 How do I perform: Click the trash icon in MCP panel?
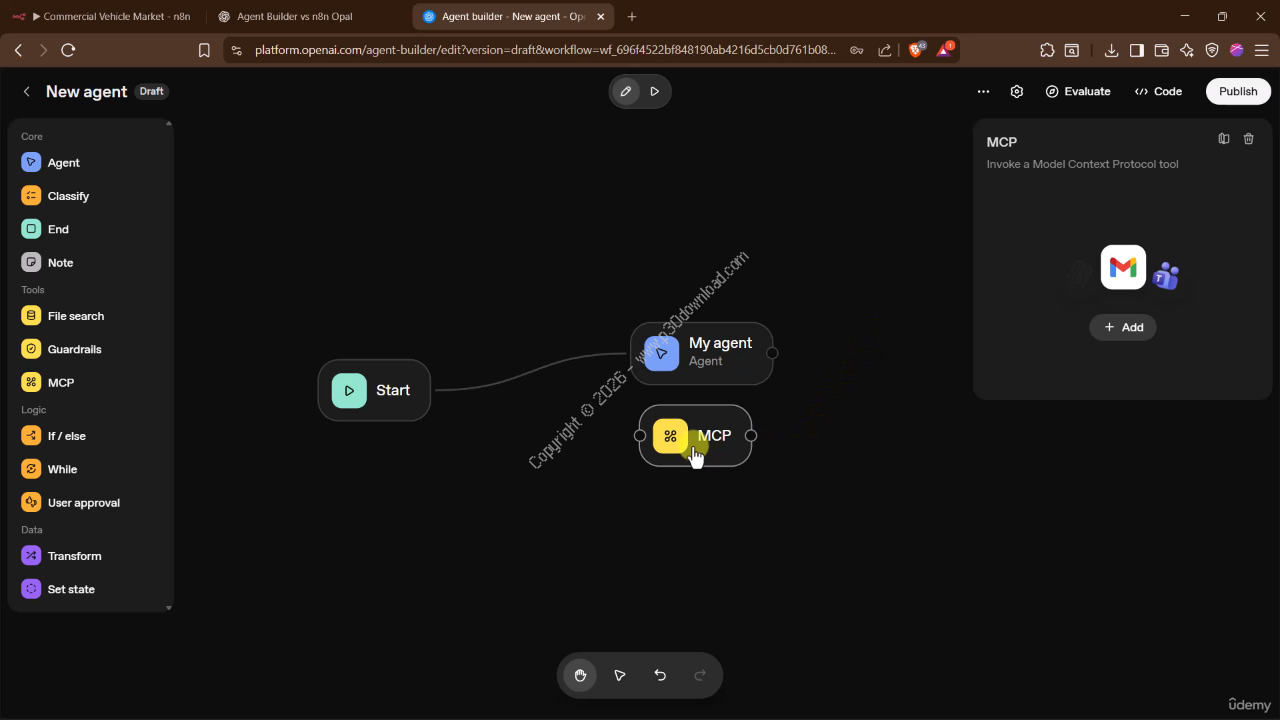pyautogui.click(x=1248, y=139)
